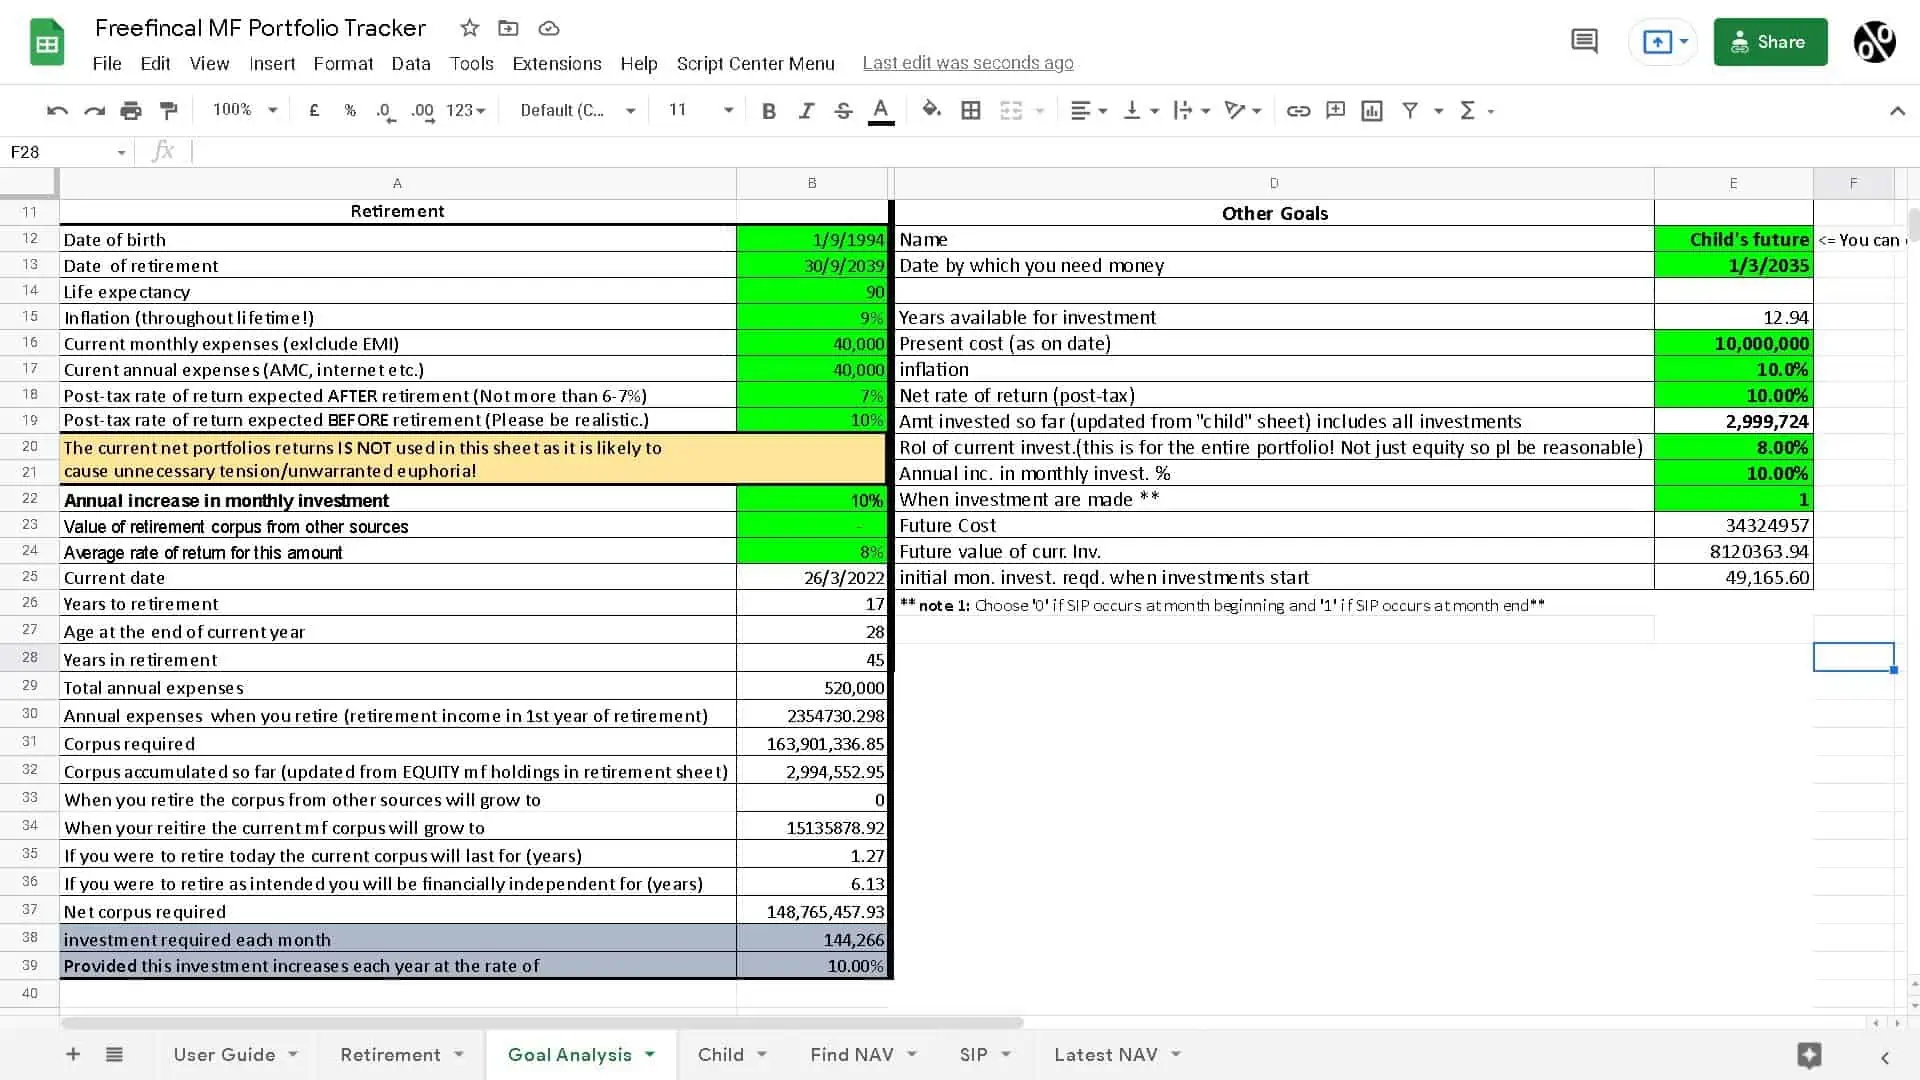Image resolution: width=1920 pixels, height=1080 pixels.
Task: Insert a link
Action: [1298, 111]
